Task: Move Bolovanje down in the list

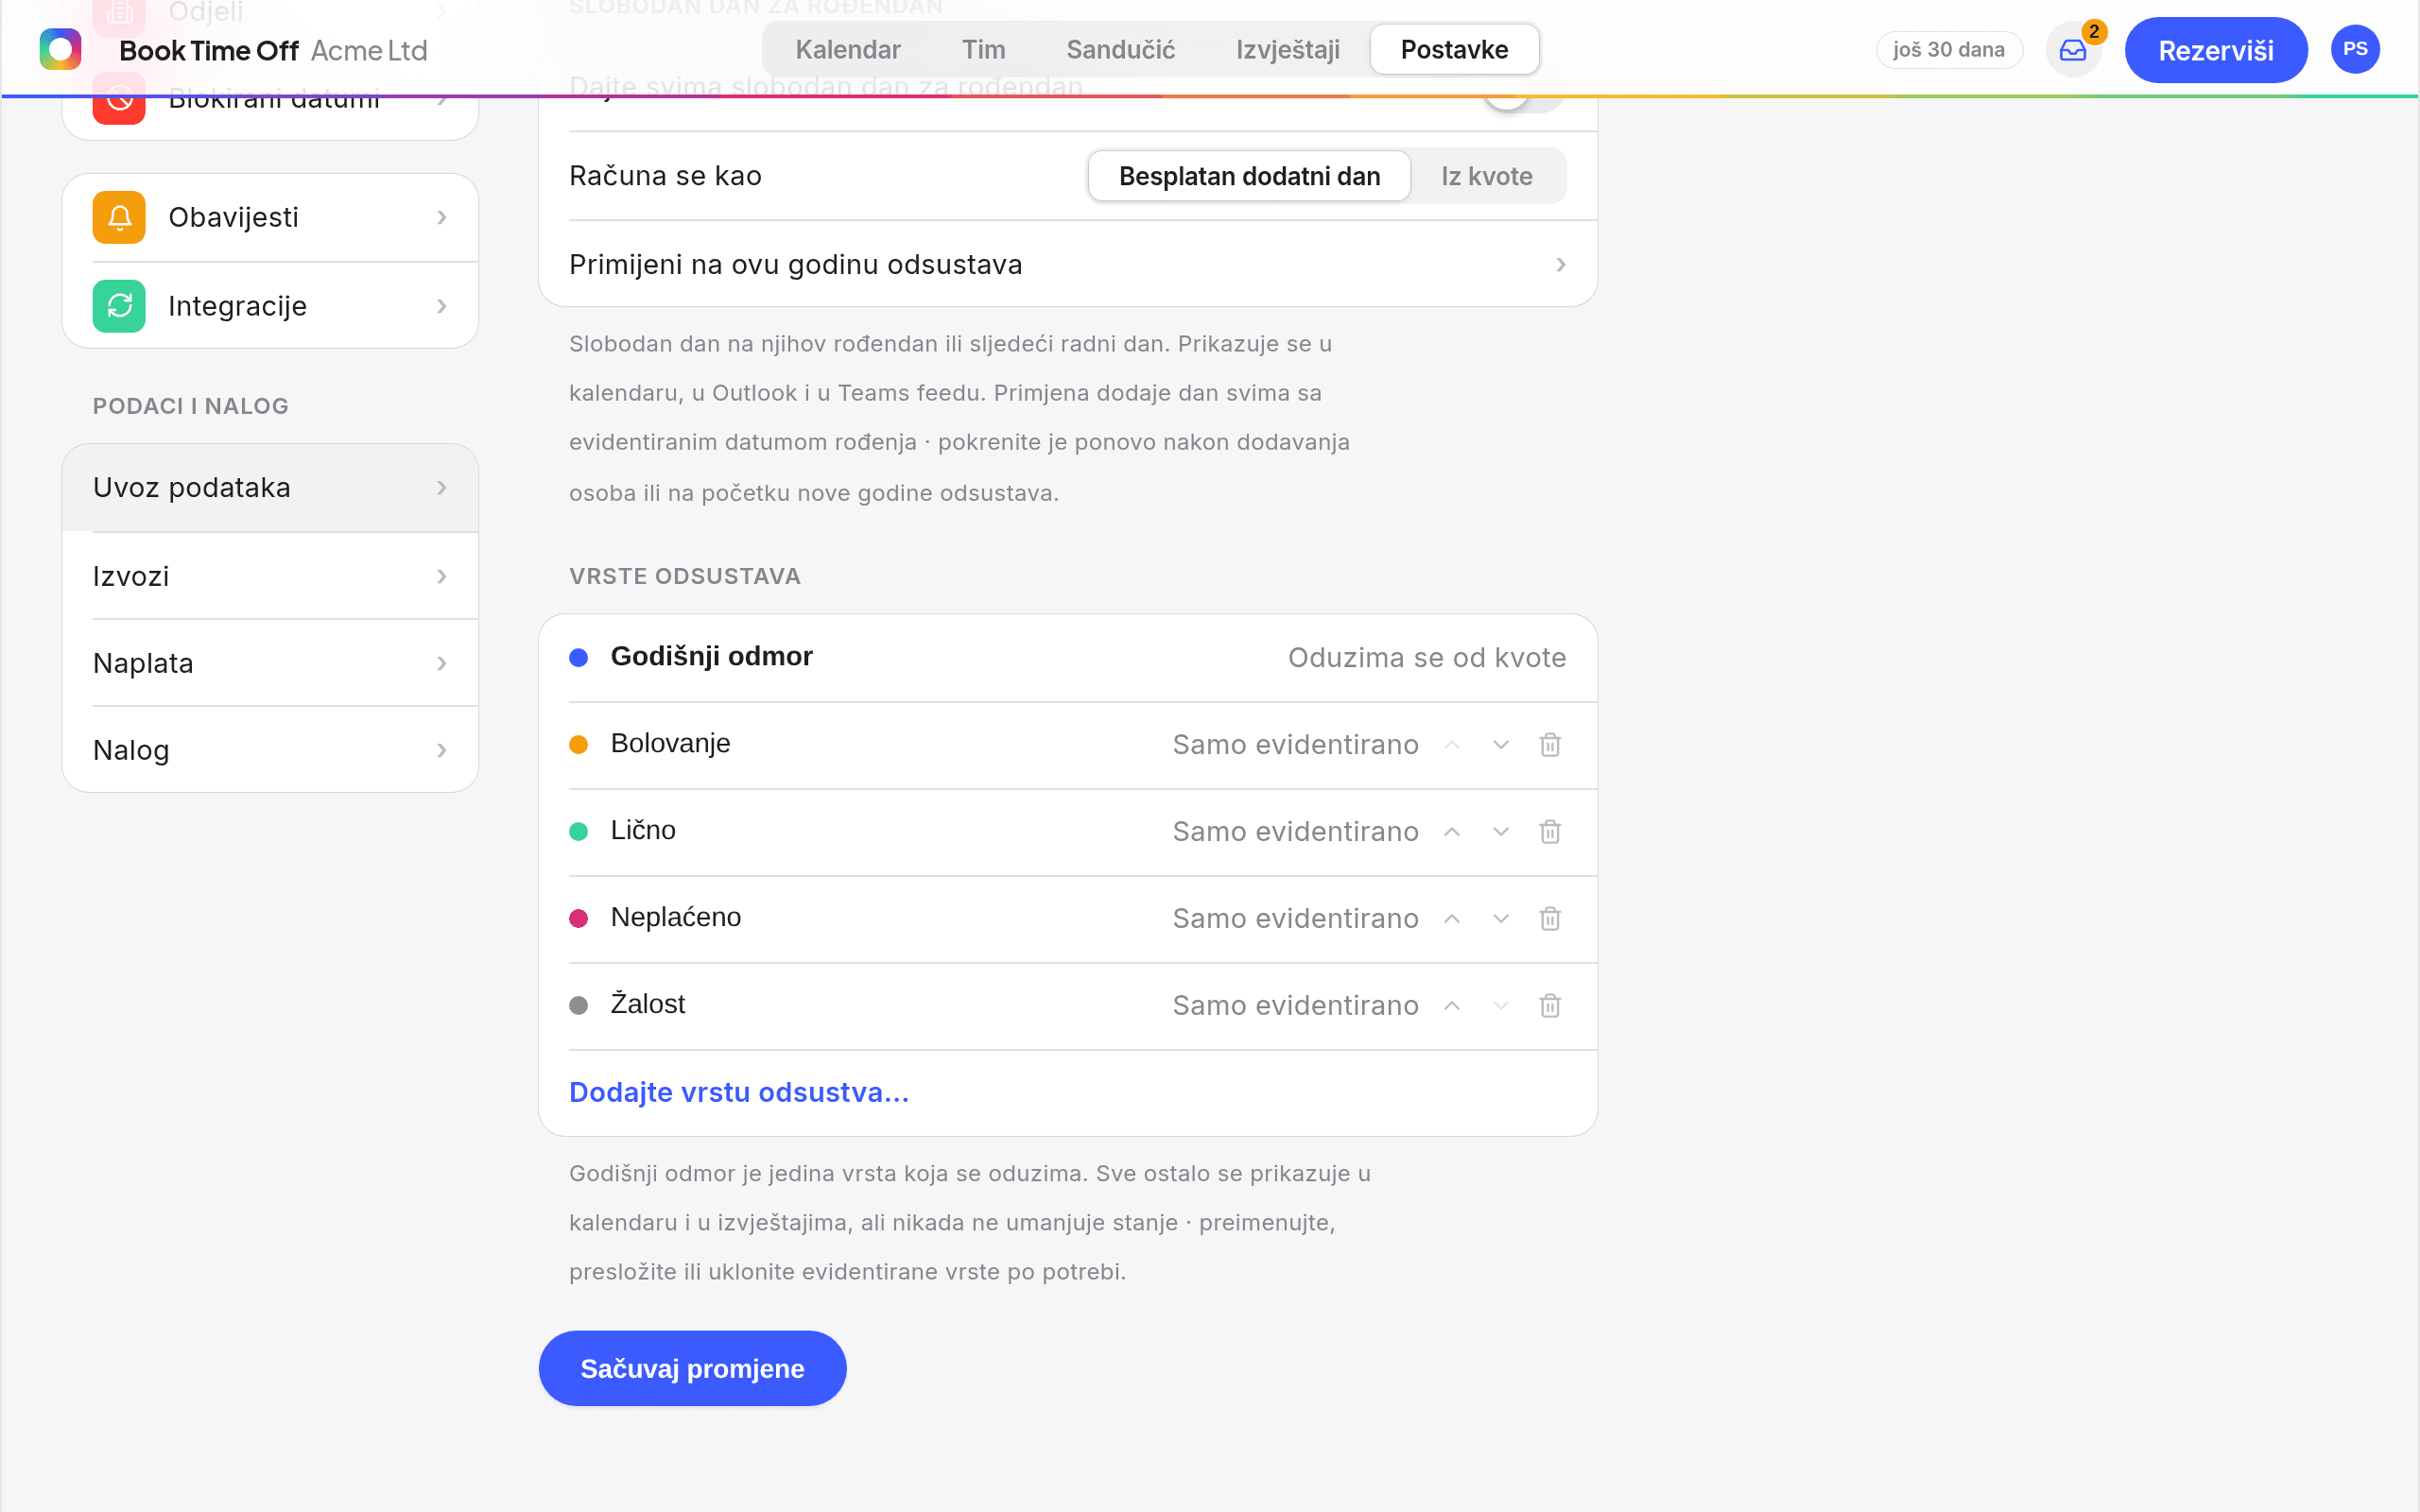Action: point(1501,745)
